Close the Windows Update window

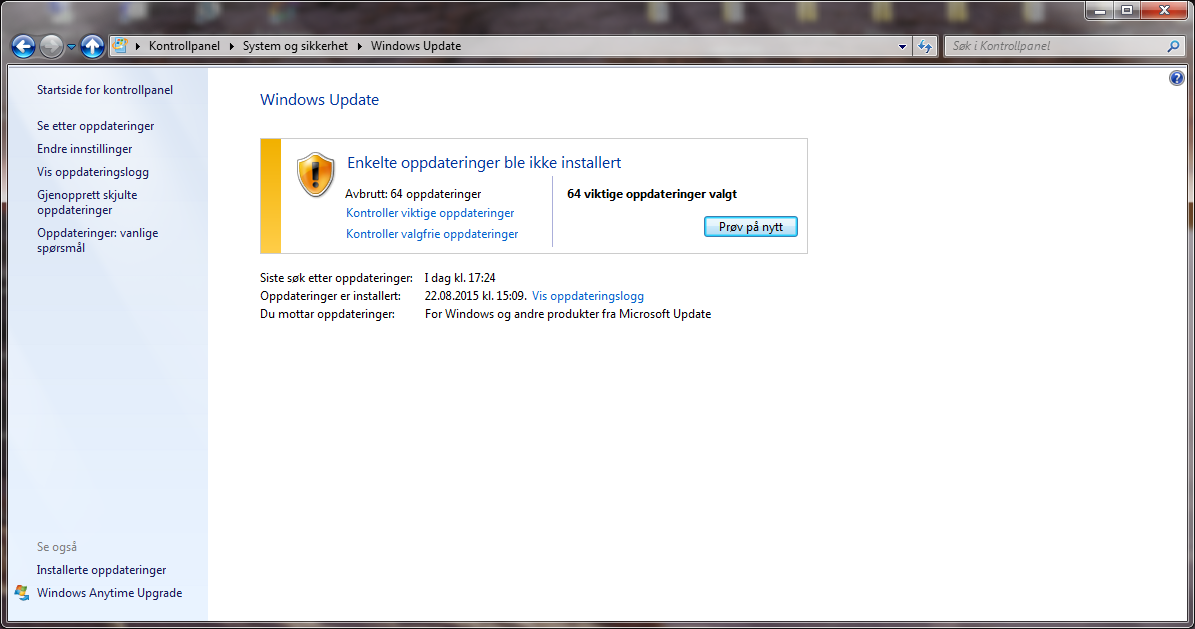(1165, 11)
